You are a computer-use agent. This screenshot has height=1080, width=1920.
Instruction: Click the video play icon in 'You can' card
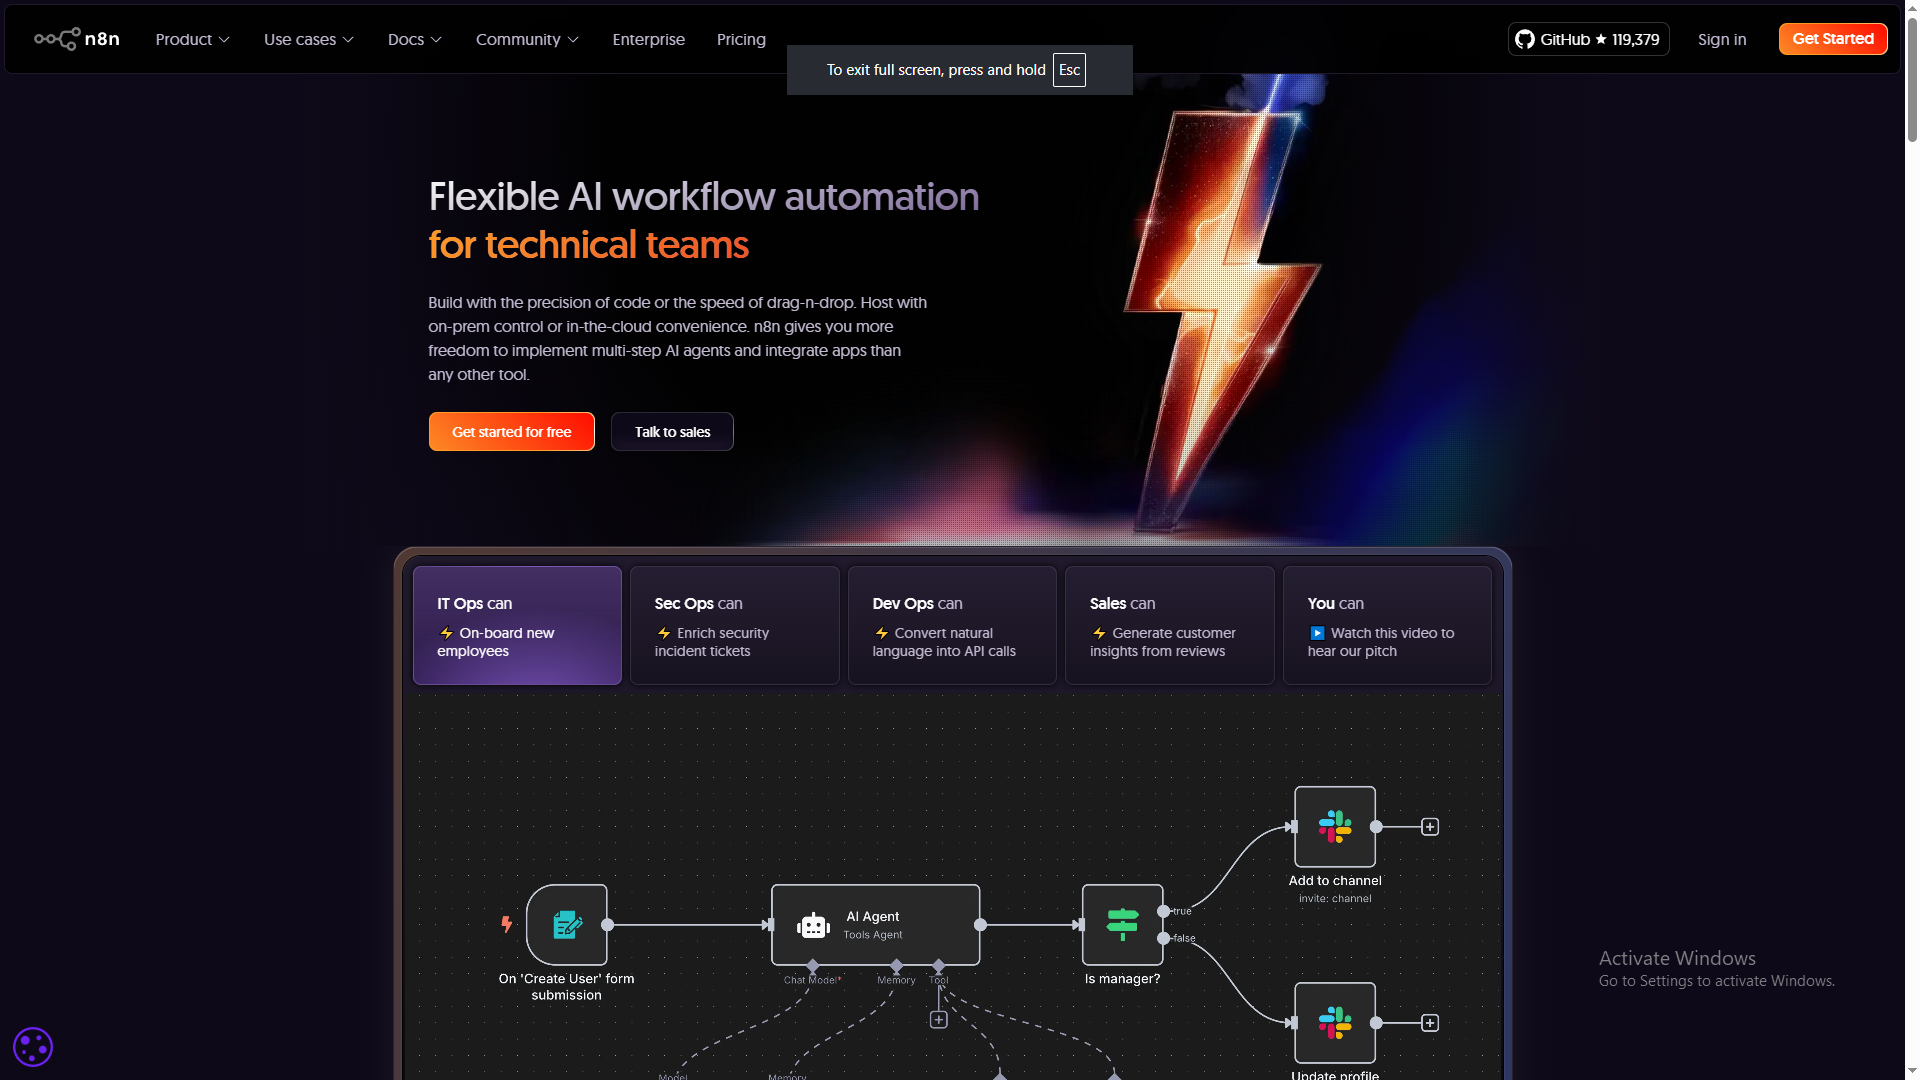1316,632
